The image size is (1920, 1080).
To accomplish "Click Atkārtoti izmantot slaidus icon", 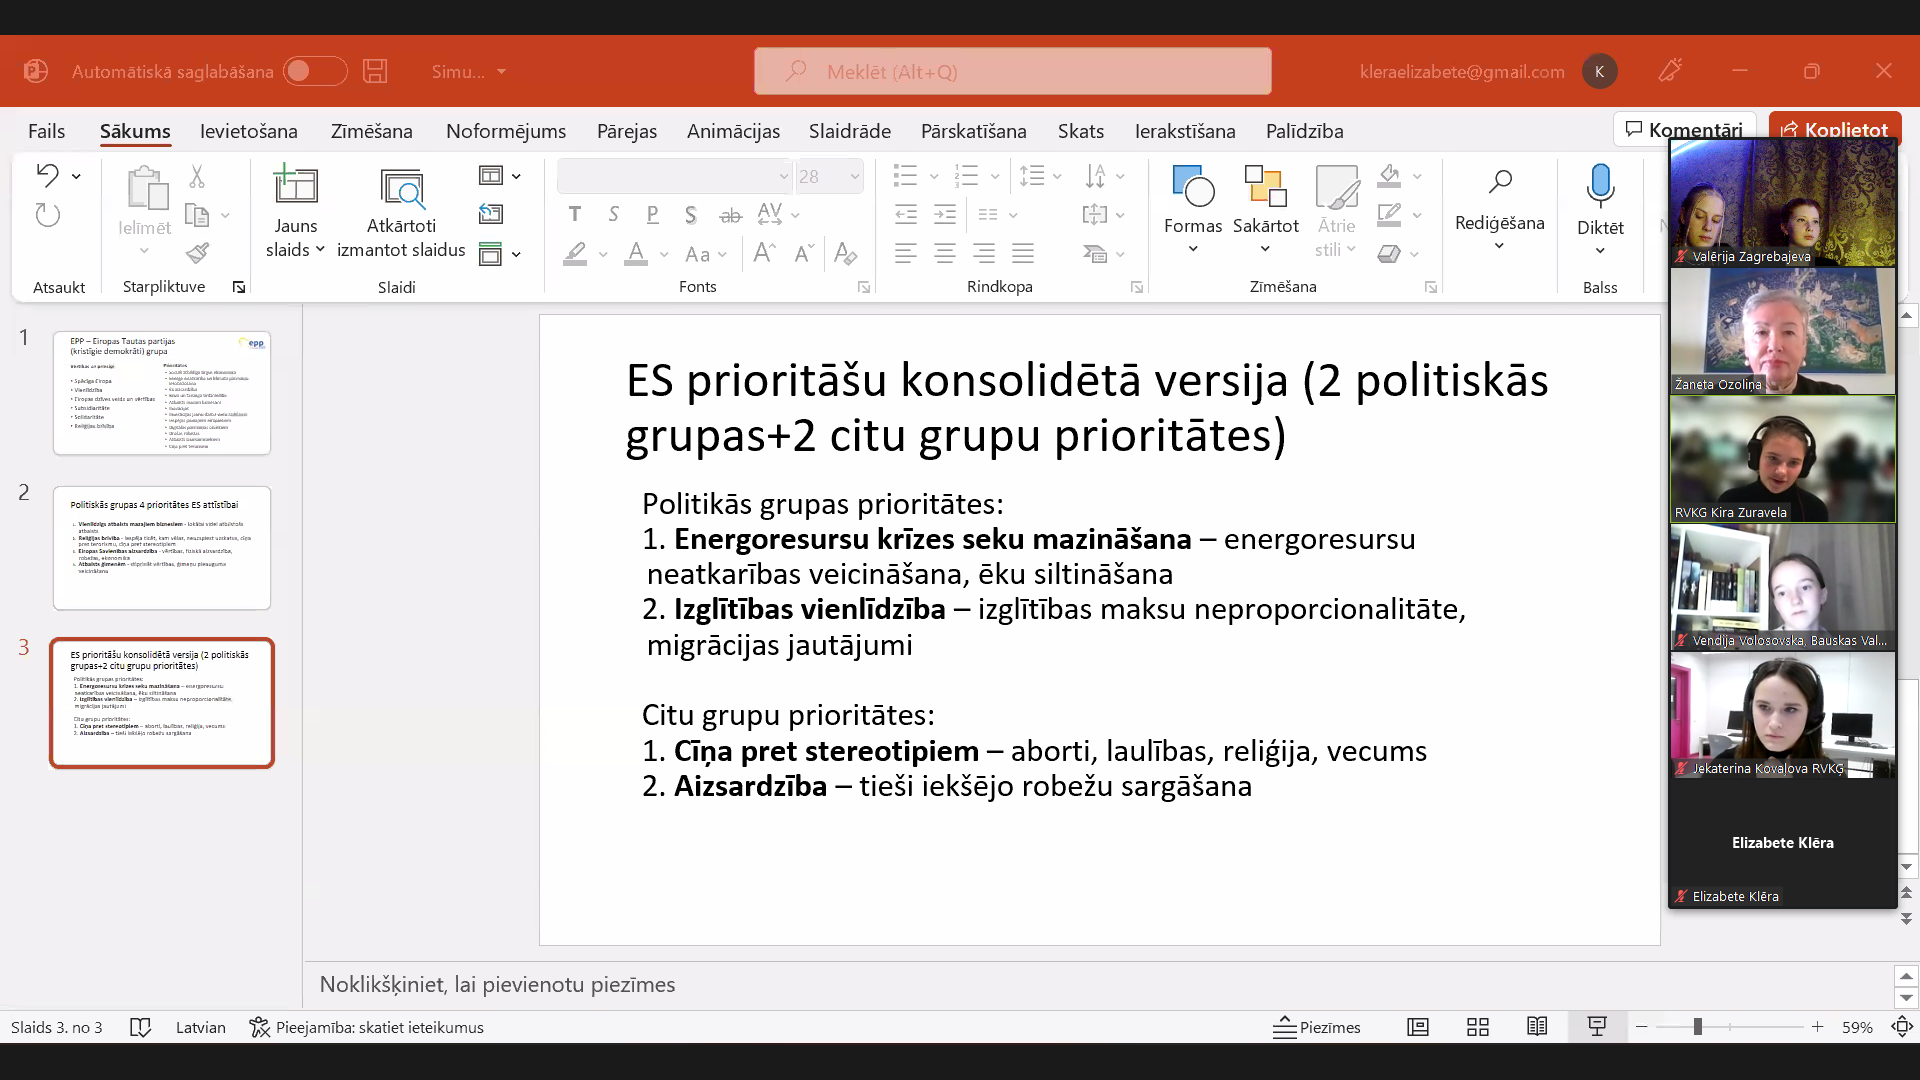I will 402,188.
